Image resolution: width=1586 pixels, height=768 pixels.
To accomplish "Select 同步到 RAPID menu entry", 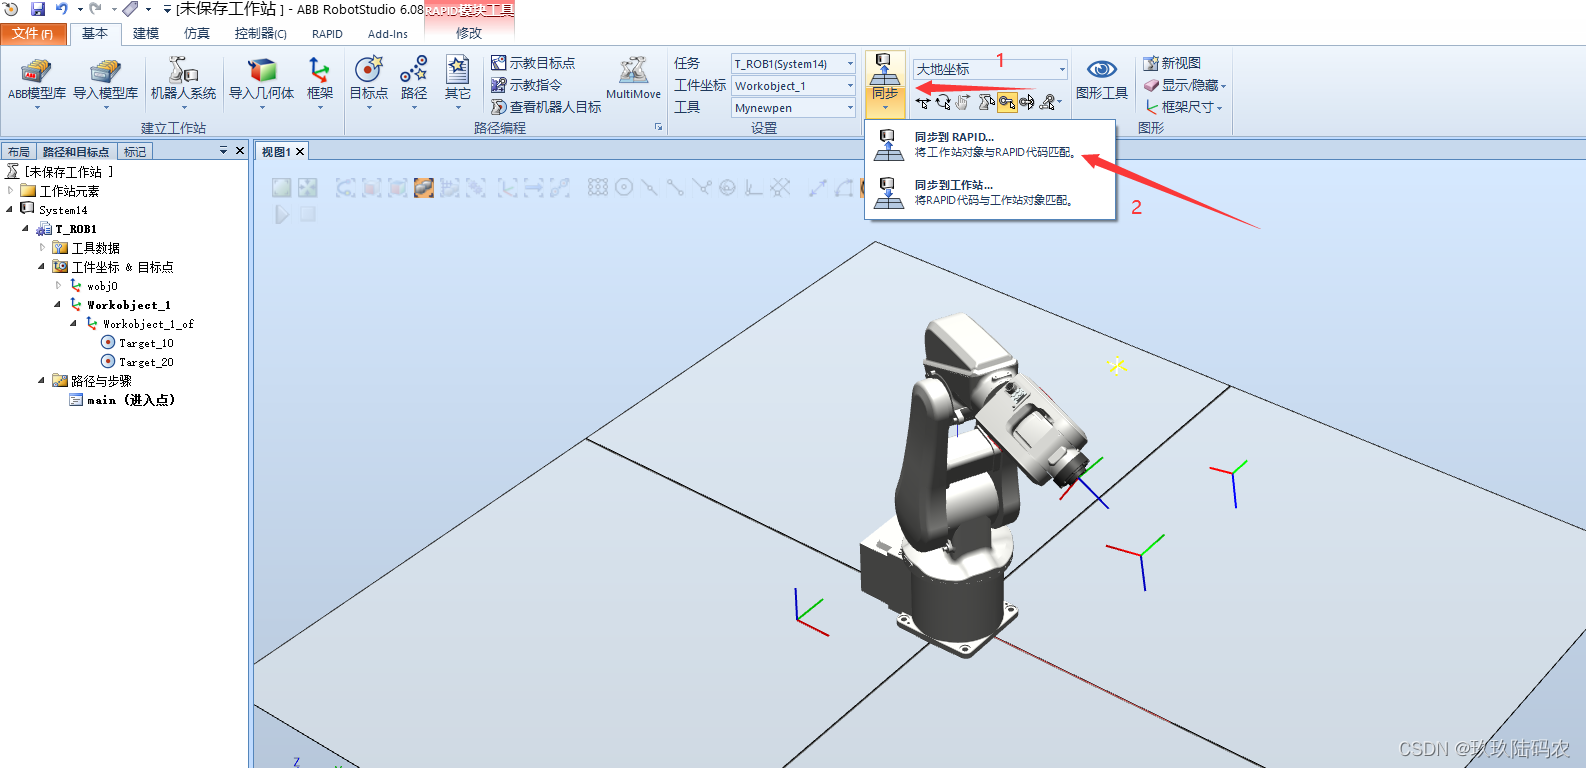I will click(x=990, y=144).
